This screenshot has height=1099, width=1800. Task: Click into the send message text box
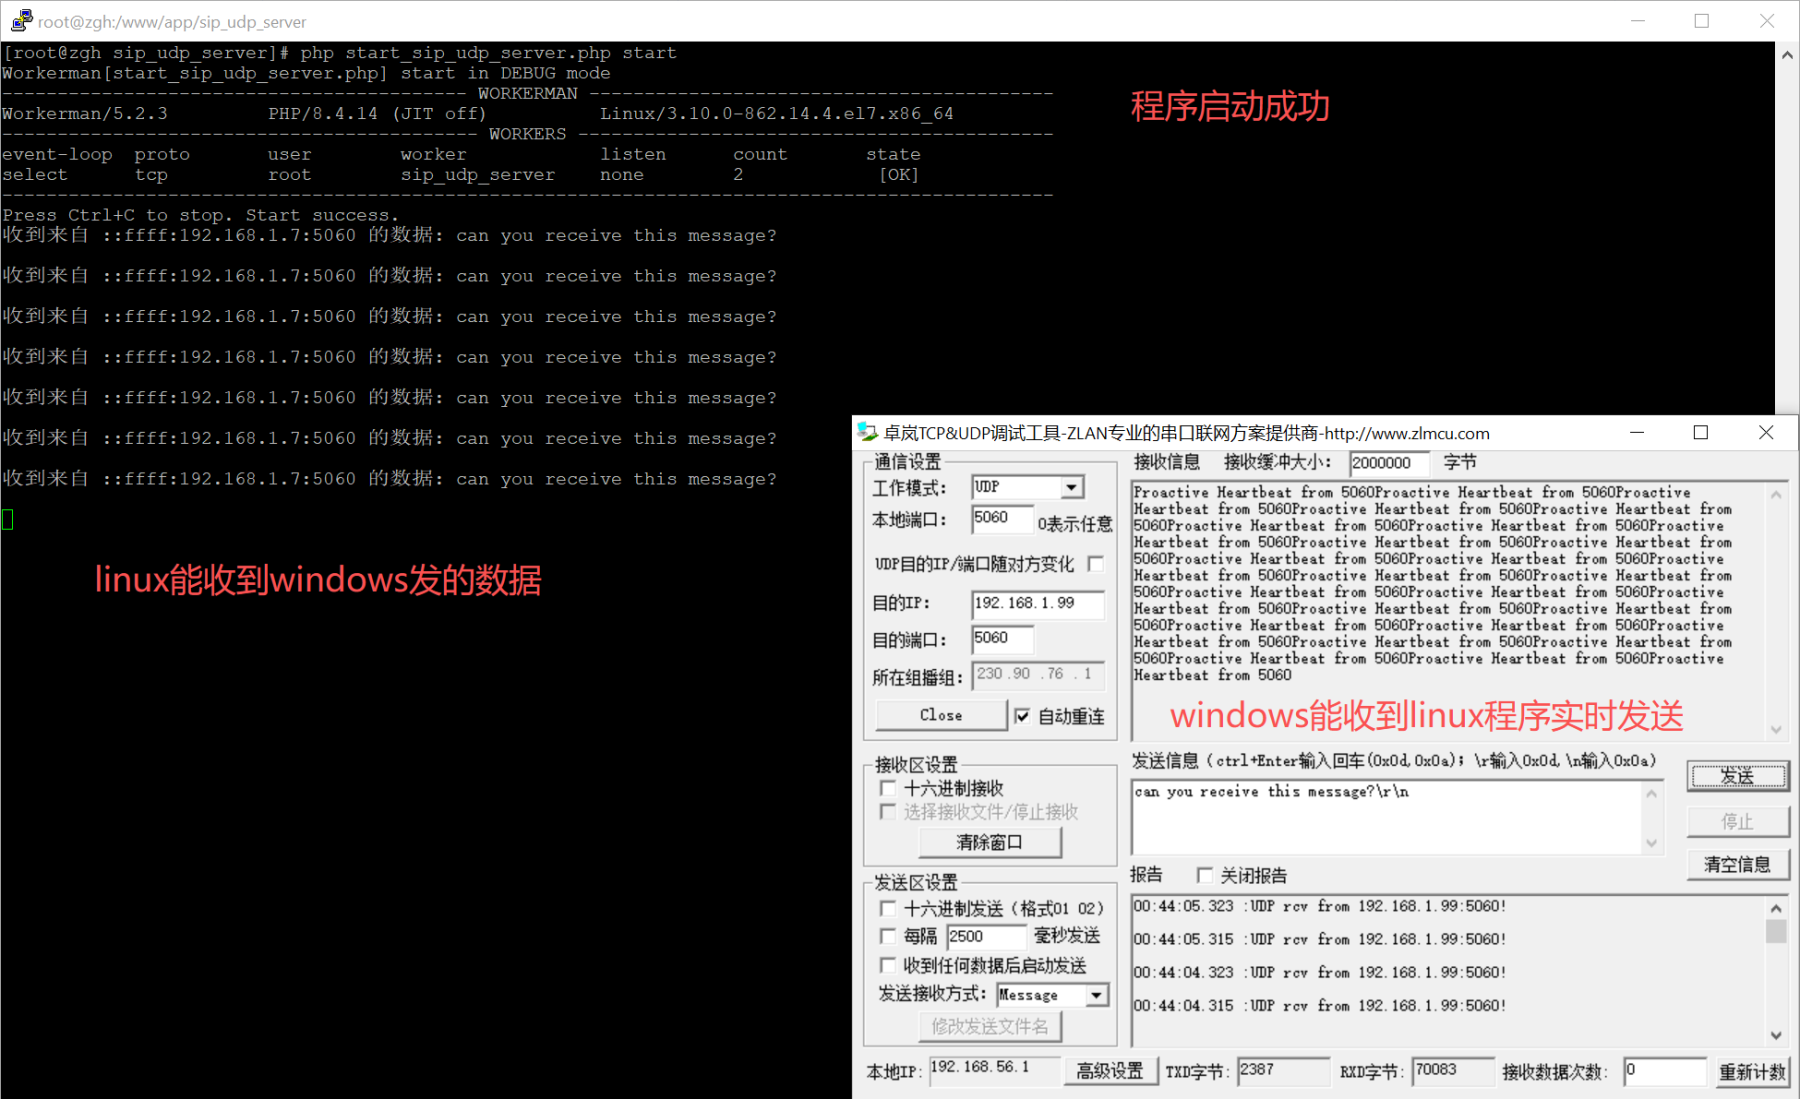click(x=1387, y=818)
